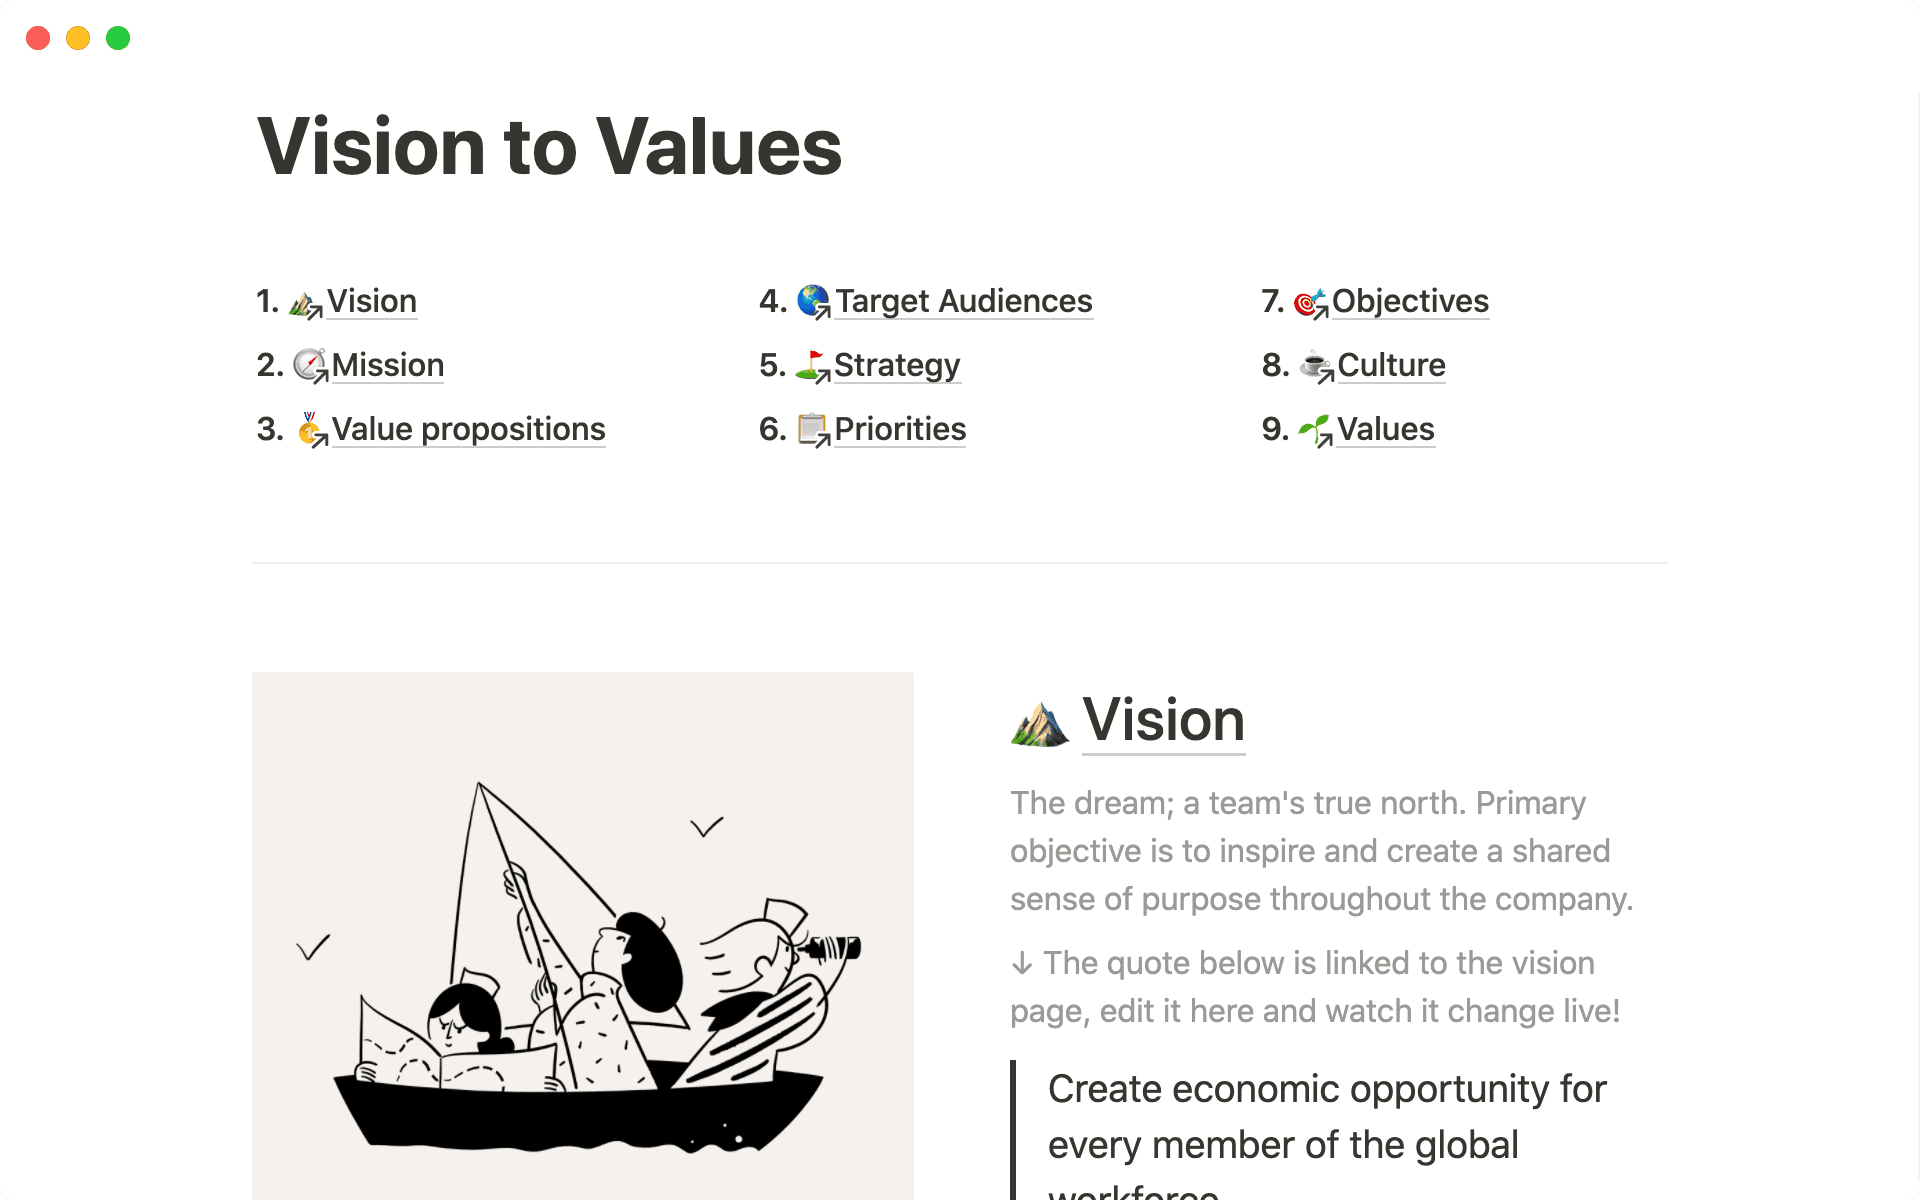Go to the Target Audiences page

(x=963, y=301)
